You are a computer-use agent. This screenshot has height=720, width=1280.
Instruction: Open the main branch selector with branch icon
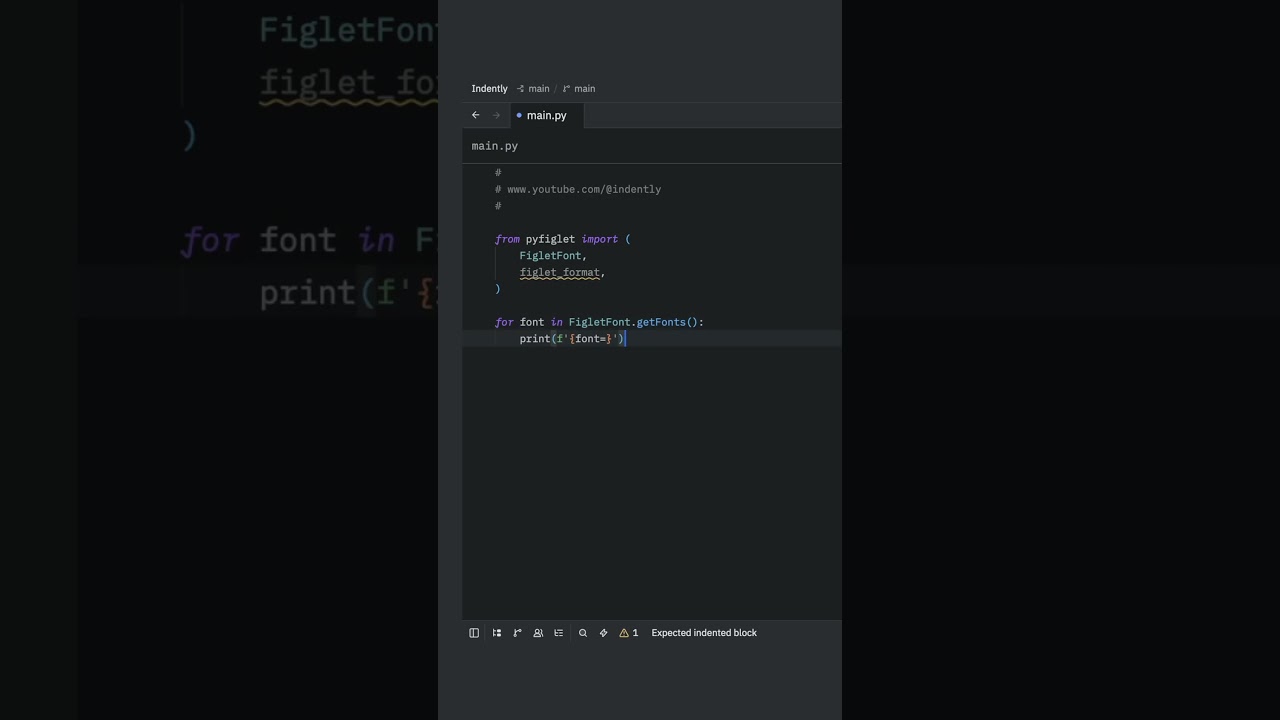579,89
